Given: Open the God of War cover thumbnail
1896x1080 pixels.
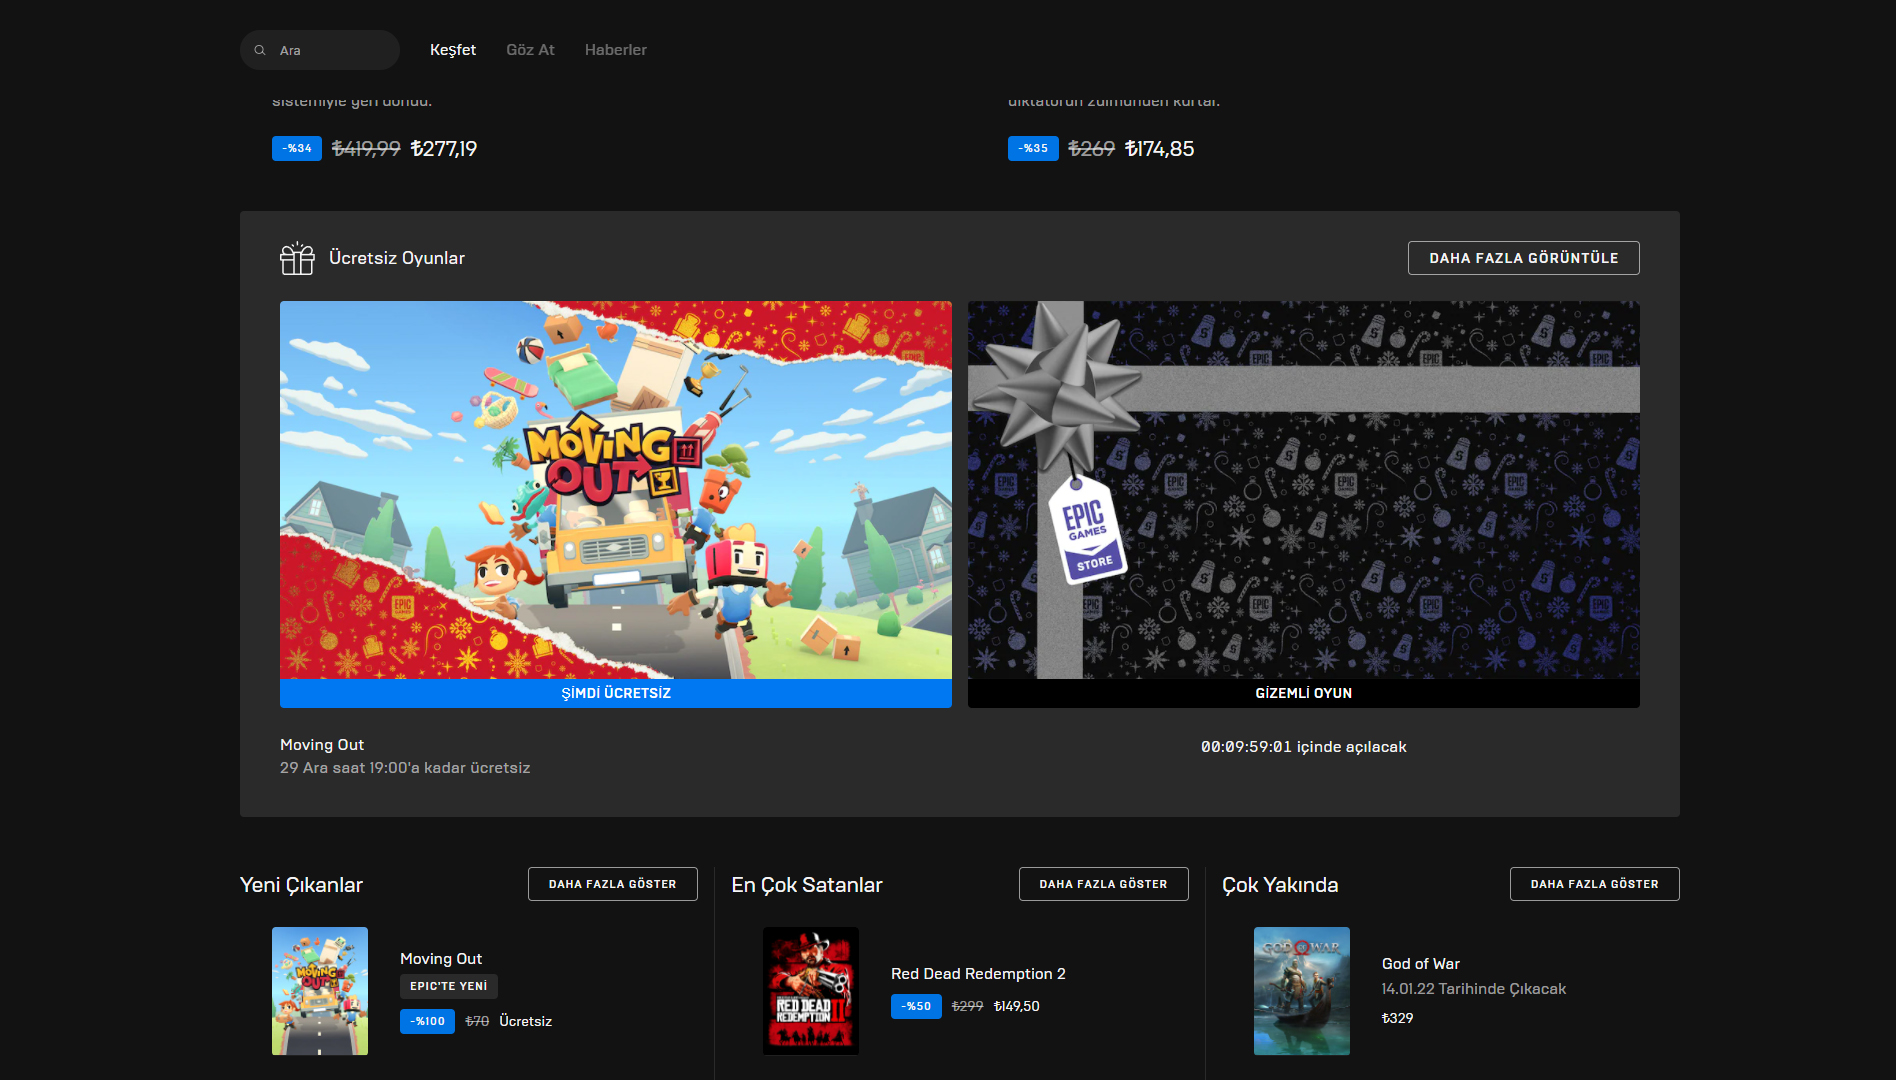Looking at the screenshot, I should (x=1301, y=990).
